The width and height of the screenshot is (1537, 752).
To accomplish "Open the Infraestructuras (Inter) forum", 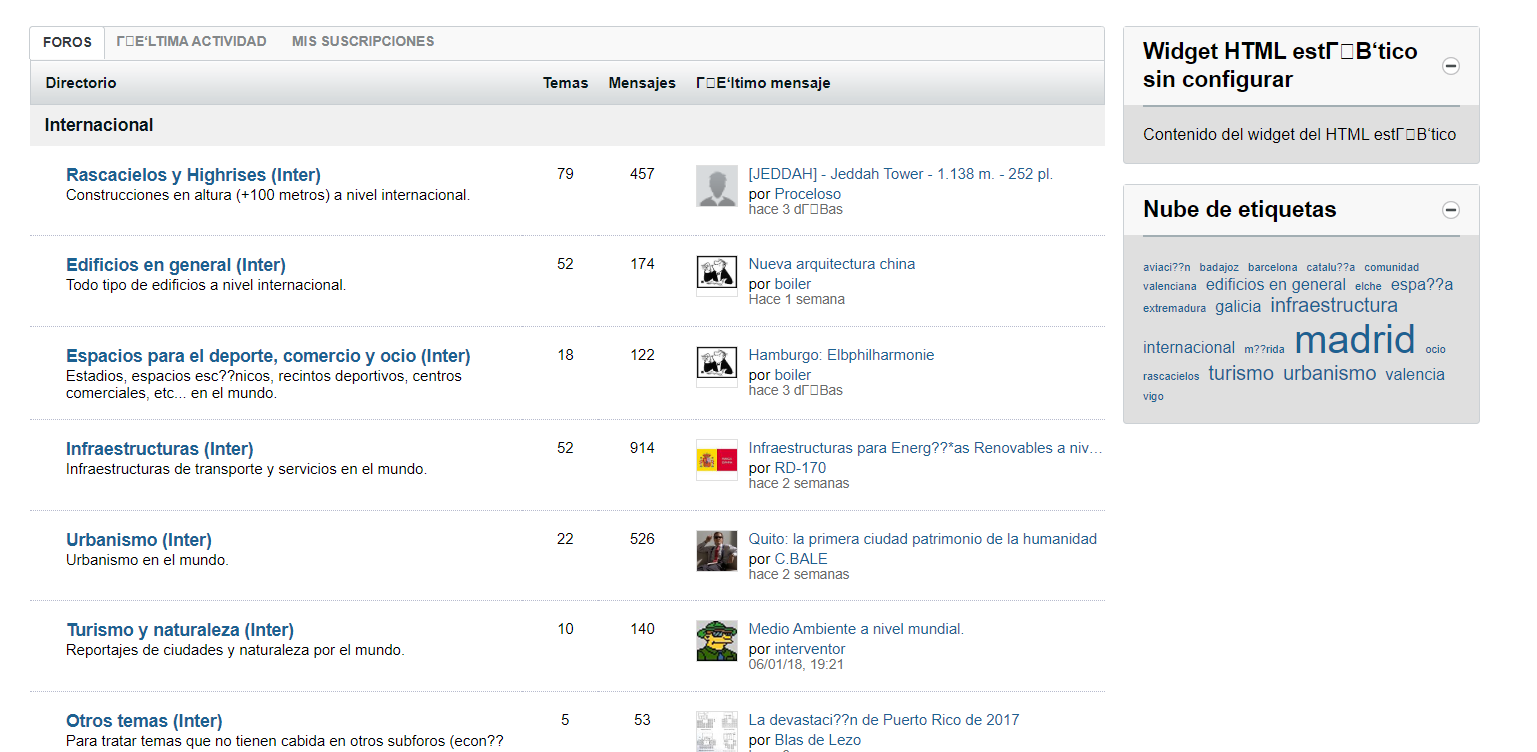I will (x=159, y=449).
